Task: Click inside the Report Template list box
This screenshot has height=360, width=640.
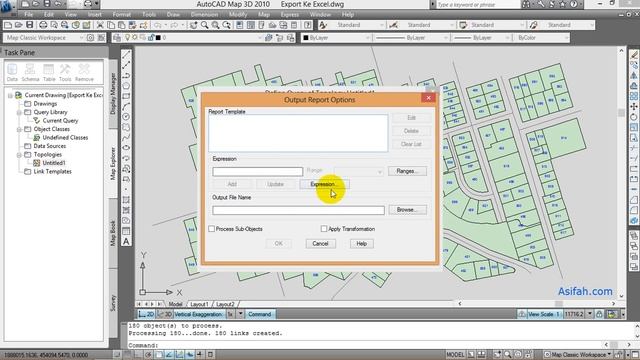Action: 298,133
